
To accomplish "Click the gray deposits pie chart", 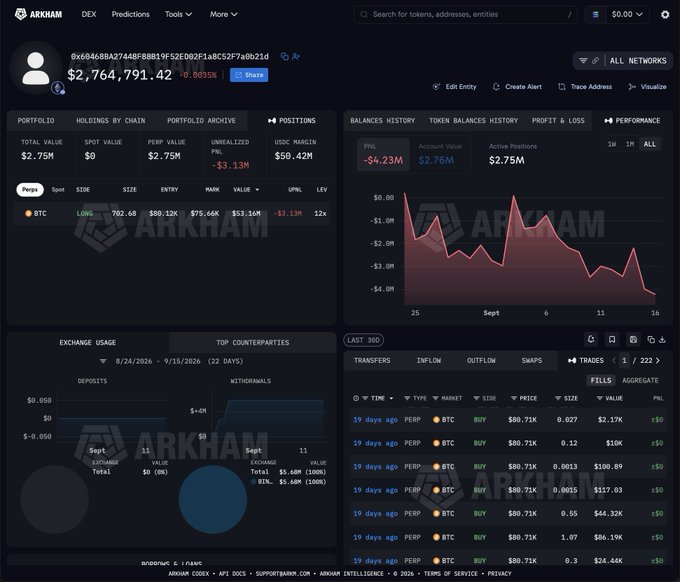I will (55, 500).
